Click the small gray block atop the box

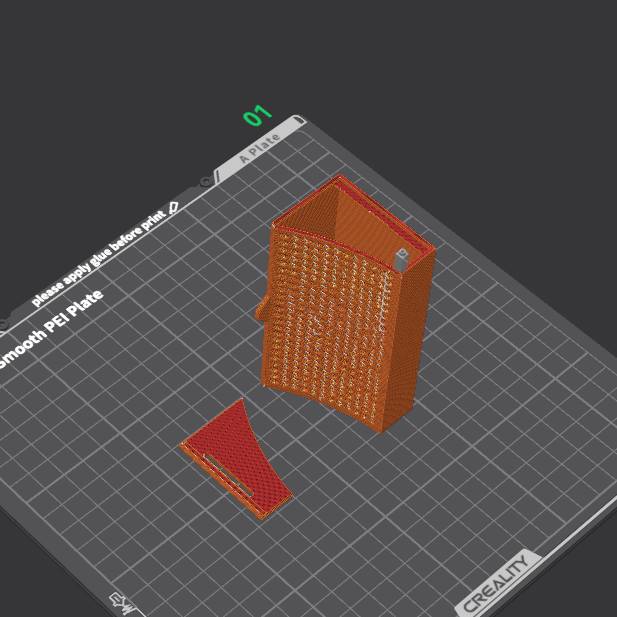coord(402,259)
